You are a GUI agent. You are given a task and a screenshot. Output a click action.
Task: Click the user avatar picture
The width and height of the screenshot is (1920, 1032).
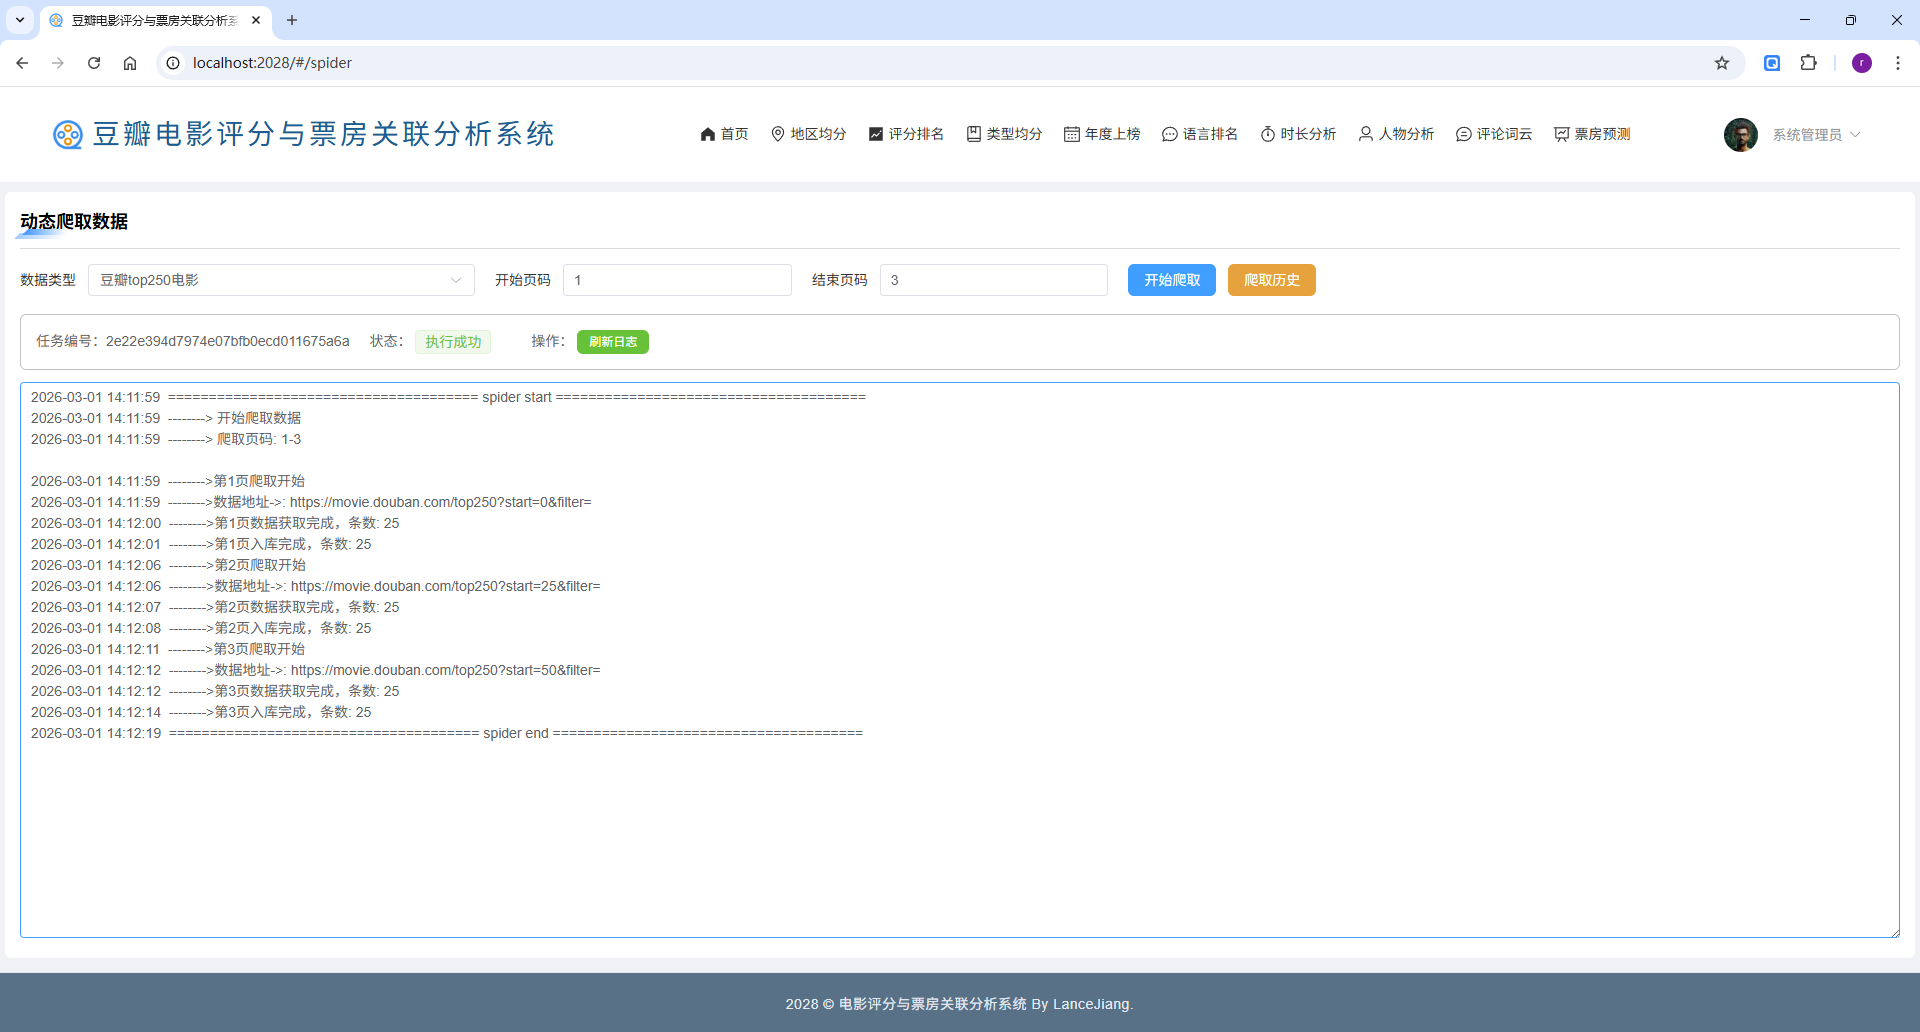(x=1741, y=135)
